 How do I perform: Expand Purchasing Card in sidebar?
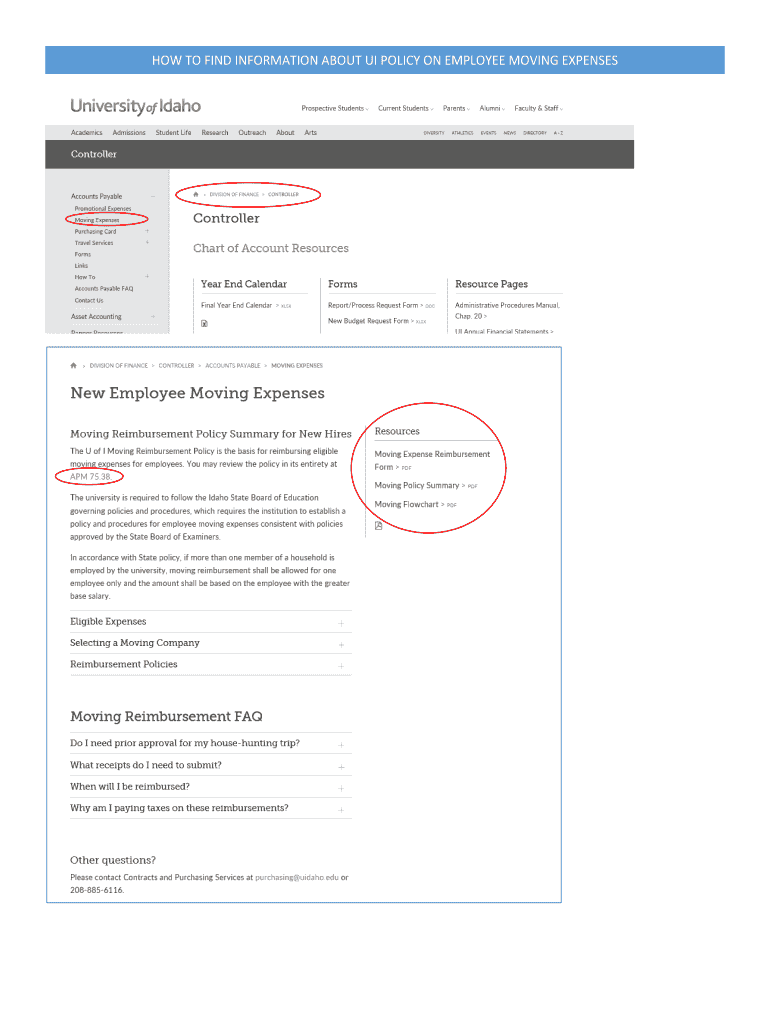[147, 231]
